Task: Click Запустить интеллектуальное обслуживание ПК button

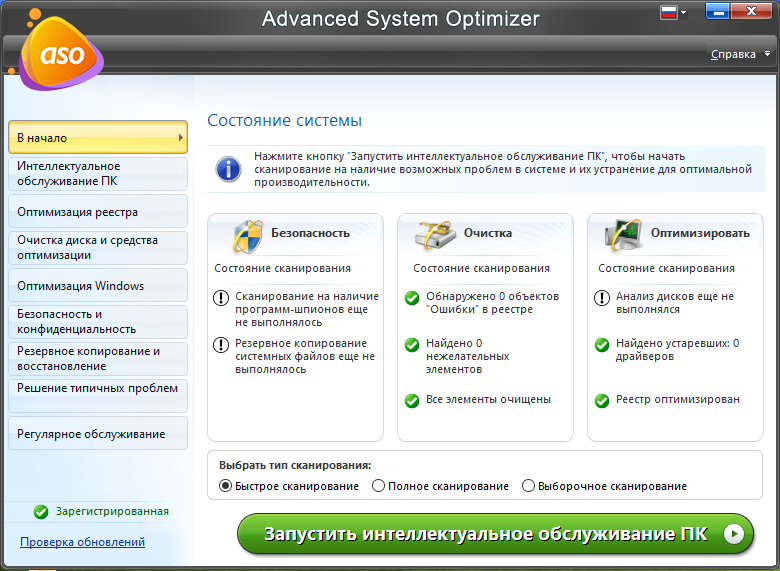Action: click(x=495, y=534)
